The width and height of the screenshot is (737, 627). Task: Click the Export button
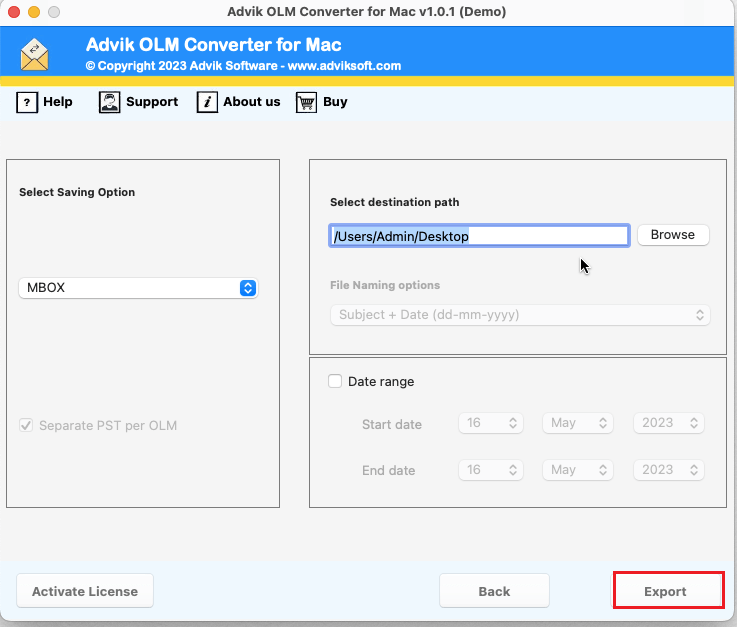tap(668, 590)
